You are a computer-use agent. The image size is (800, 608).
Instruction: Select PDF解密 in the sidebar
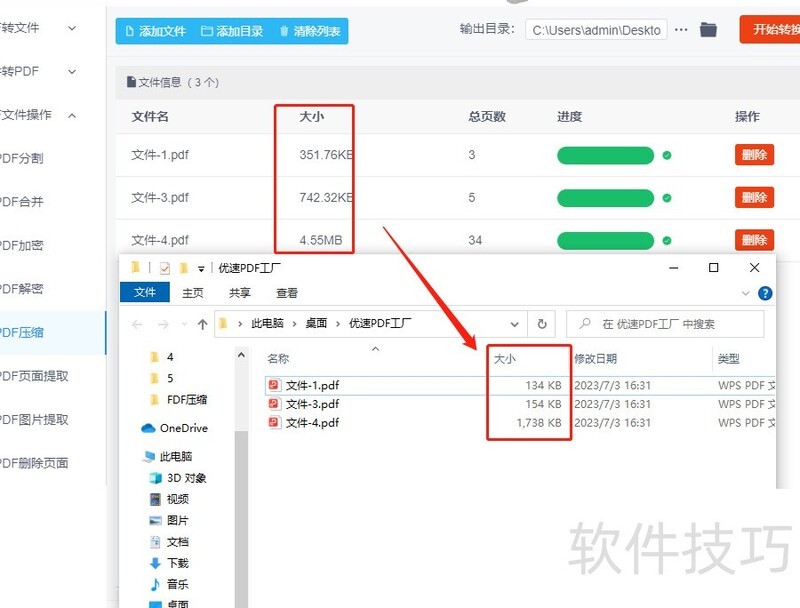21,289
